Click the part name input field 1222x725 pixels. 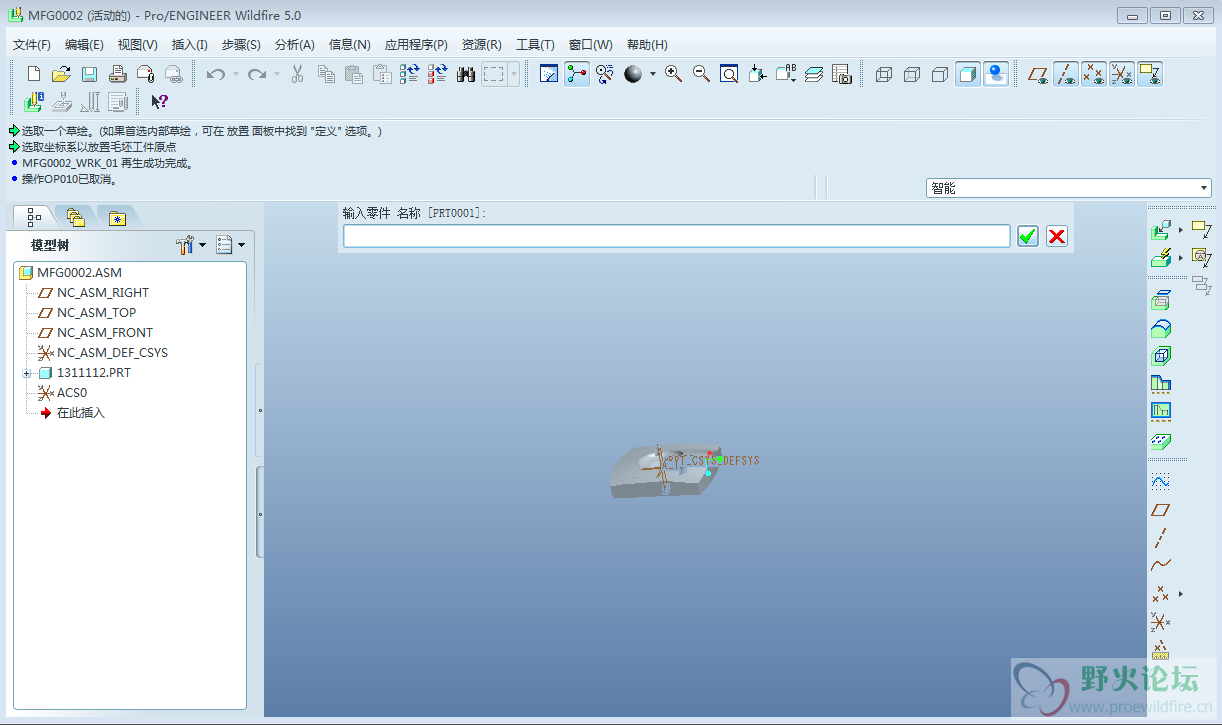coord(677,236)
